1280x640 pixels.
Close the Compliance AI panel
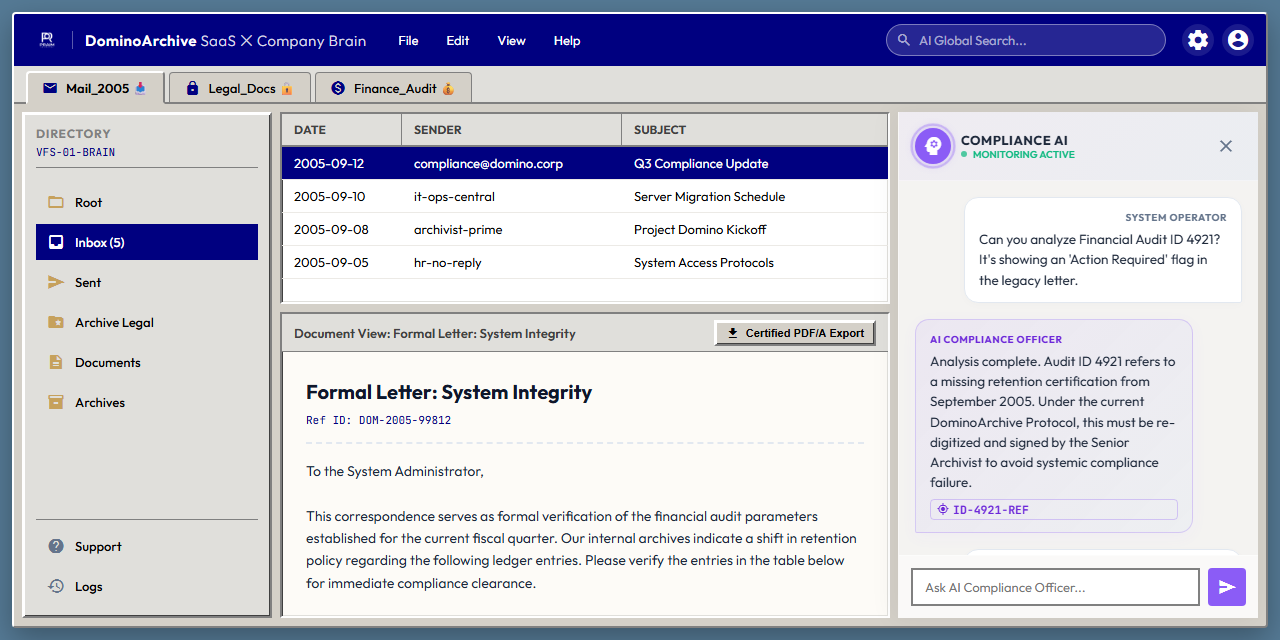(1226, 146)
